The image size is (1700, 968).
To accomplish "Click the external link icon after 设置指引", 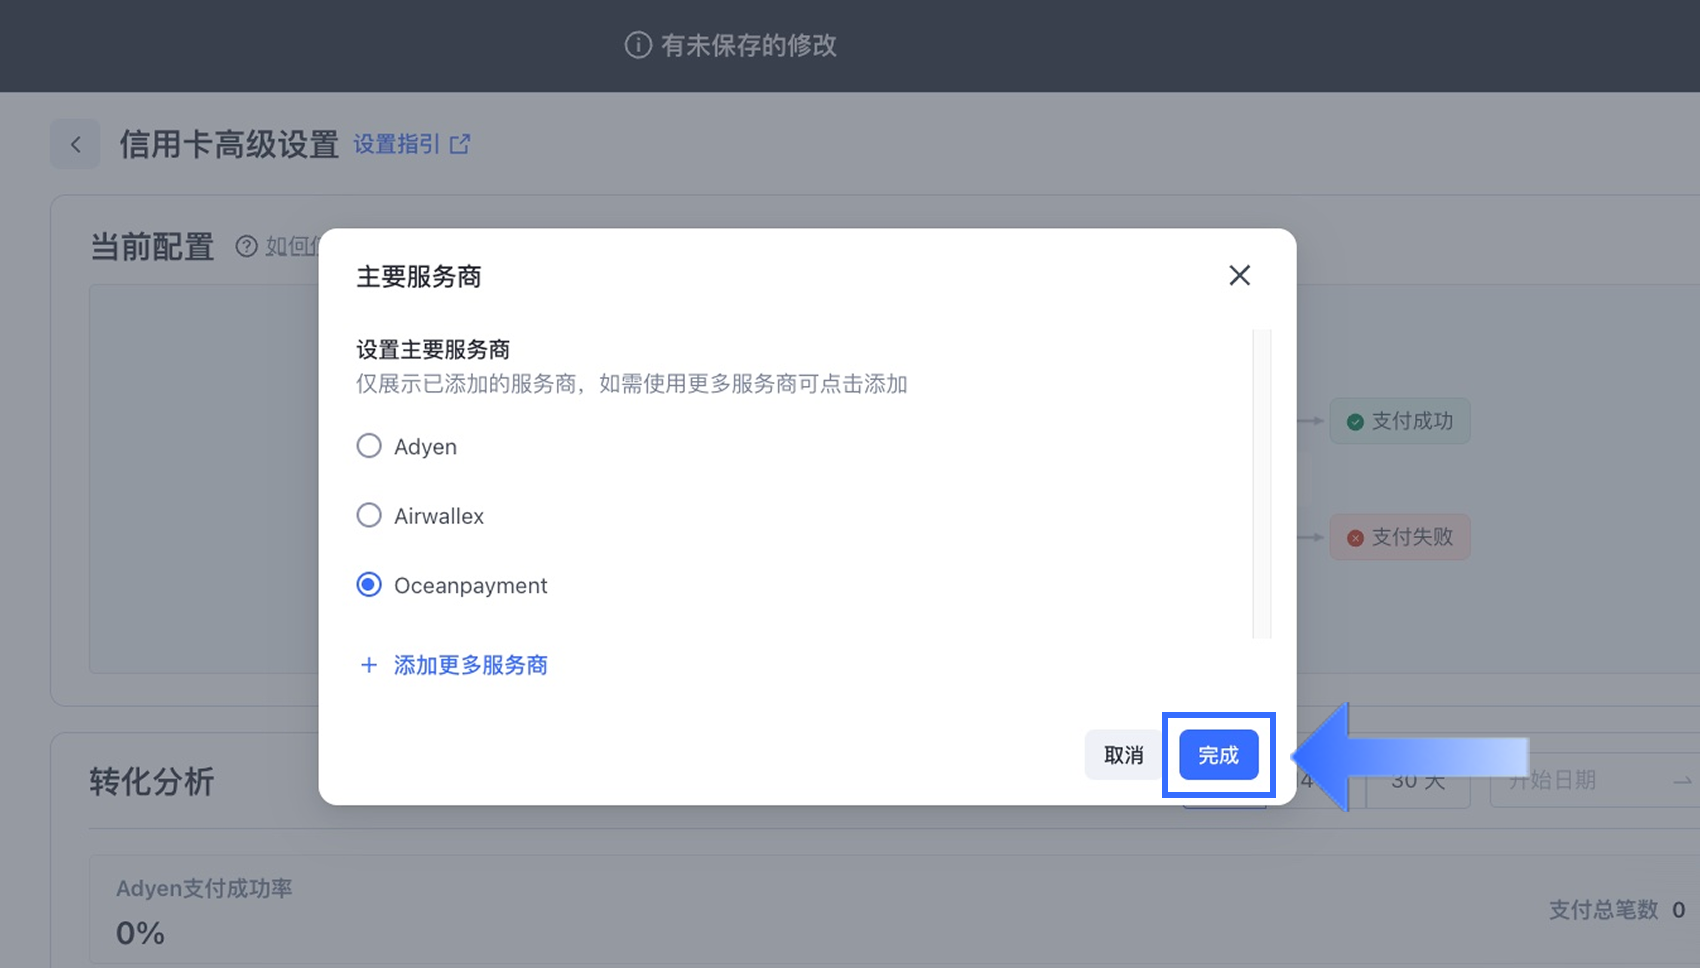I will pos(460,144).
